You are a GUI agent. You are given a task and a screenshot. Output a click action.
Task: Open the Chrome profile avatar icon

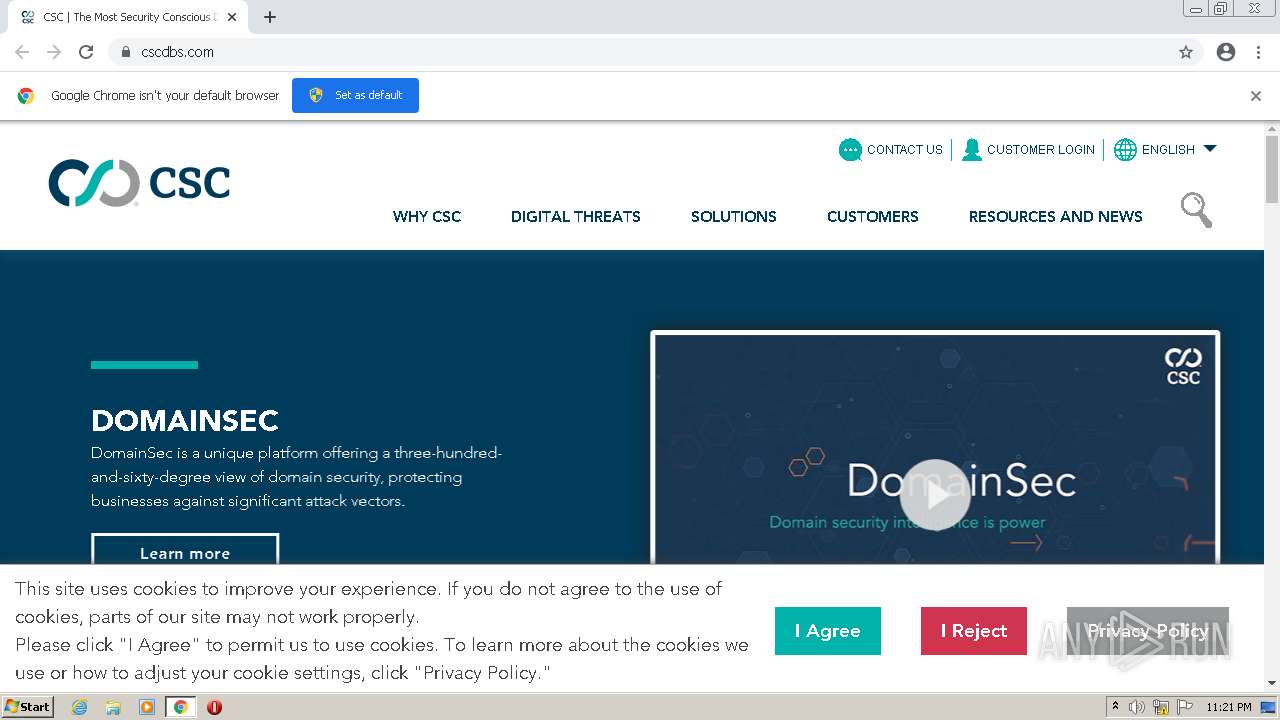tap(1226, 52)
